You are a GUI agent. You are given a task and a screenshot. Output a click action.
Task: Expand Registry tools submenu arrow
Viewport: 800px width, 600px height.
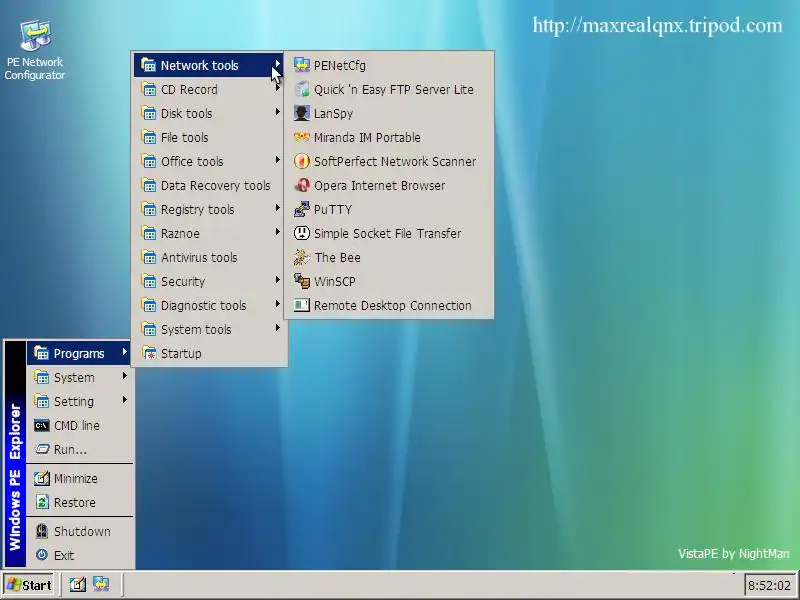[x=278, y=208]
